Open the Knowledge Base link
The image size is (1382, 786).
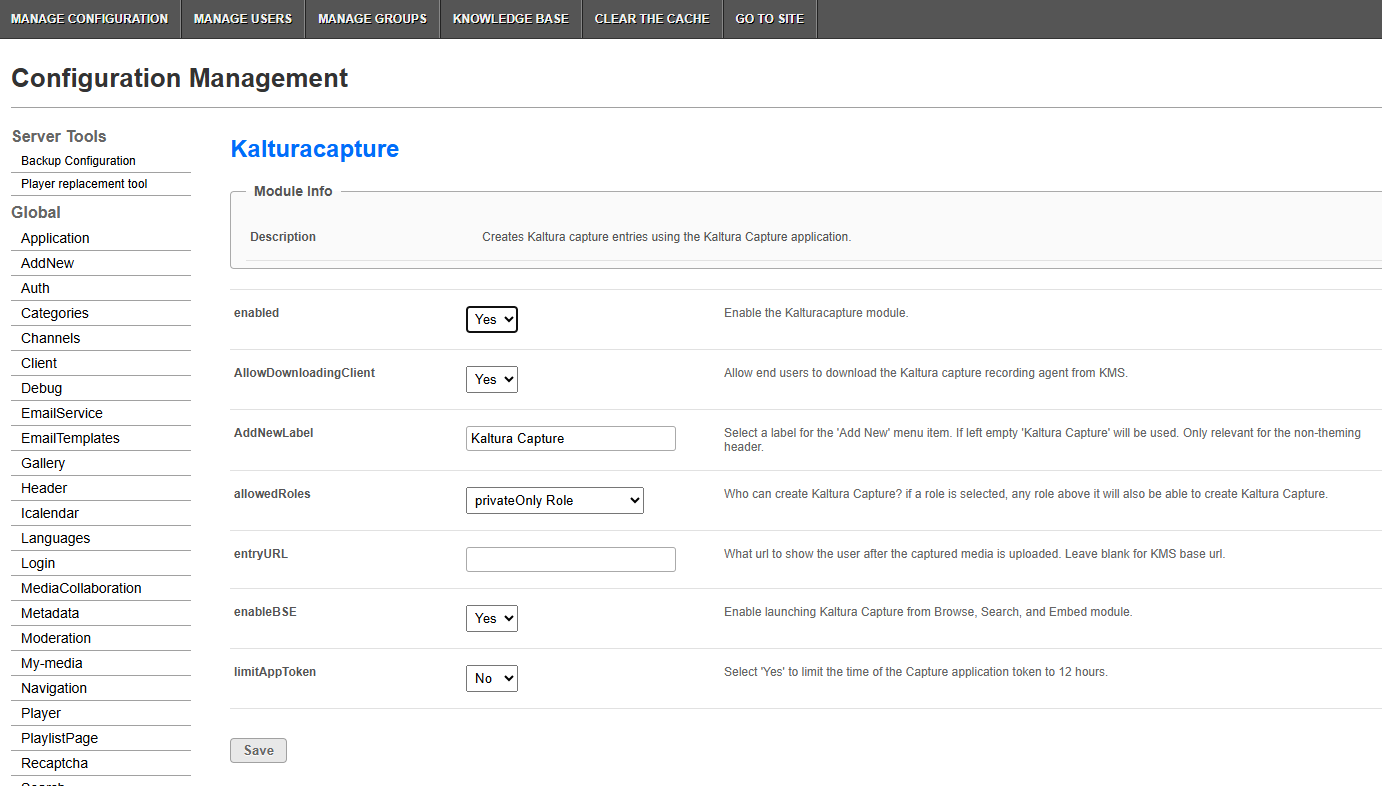coord(510,19)
